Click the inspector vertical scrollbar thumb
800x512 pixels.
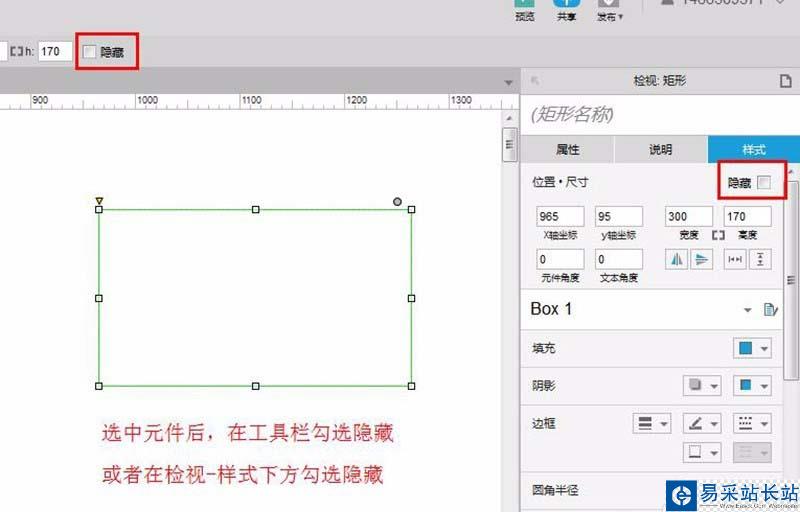pyautogui.click(x=791, y=279)
